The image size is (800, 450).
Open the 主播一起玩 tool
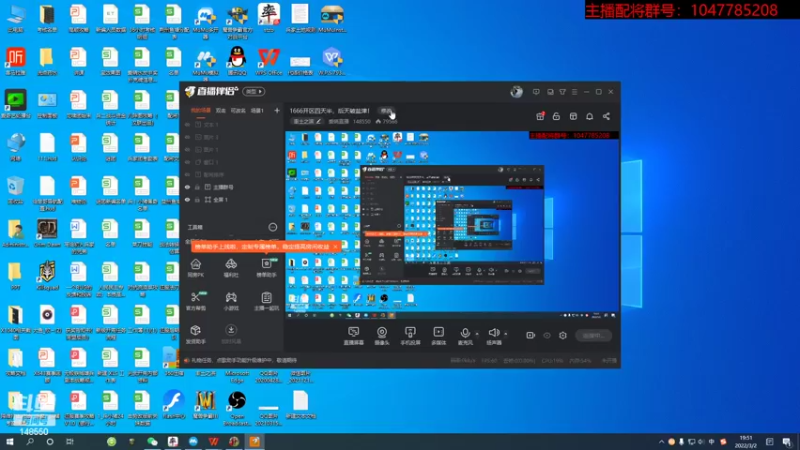[x=266, y=301]
